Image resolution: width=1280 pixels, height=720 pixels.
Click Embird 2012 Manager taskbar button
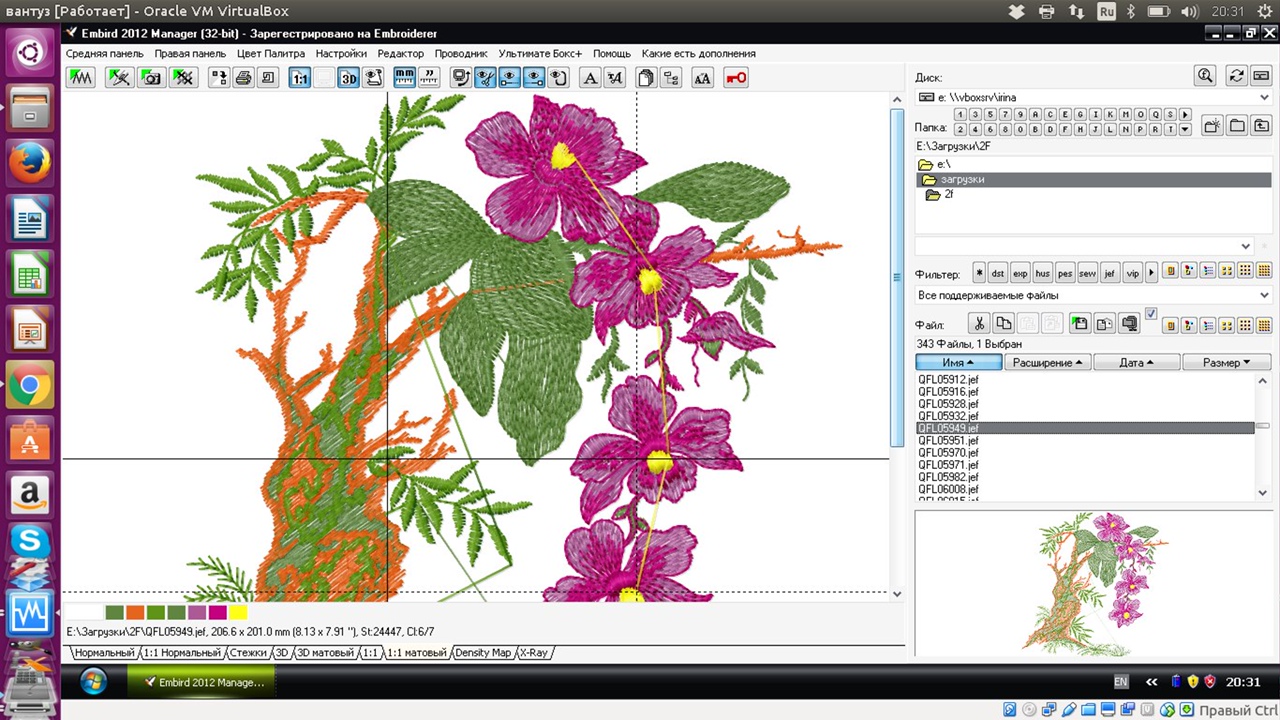click(x=200, y=682)
